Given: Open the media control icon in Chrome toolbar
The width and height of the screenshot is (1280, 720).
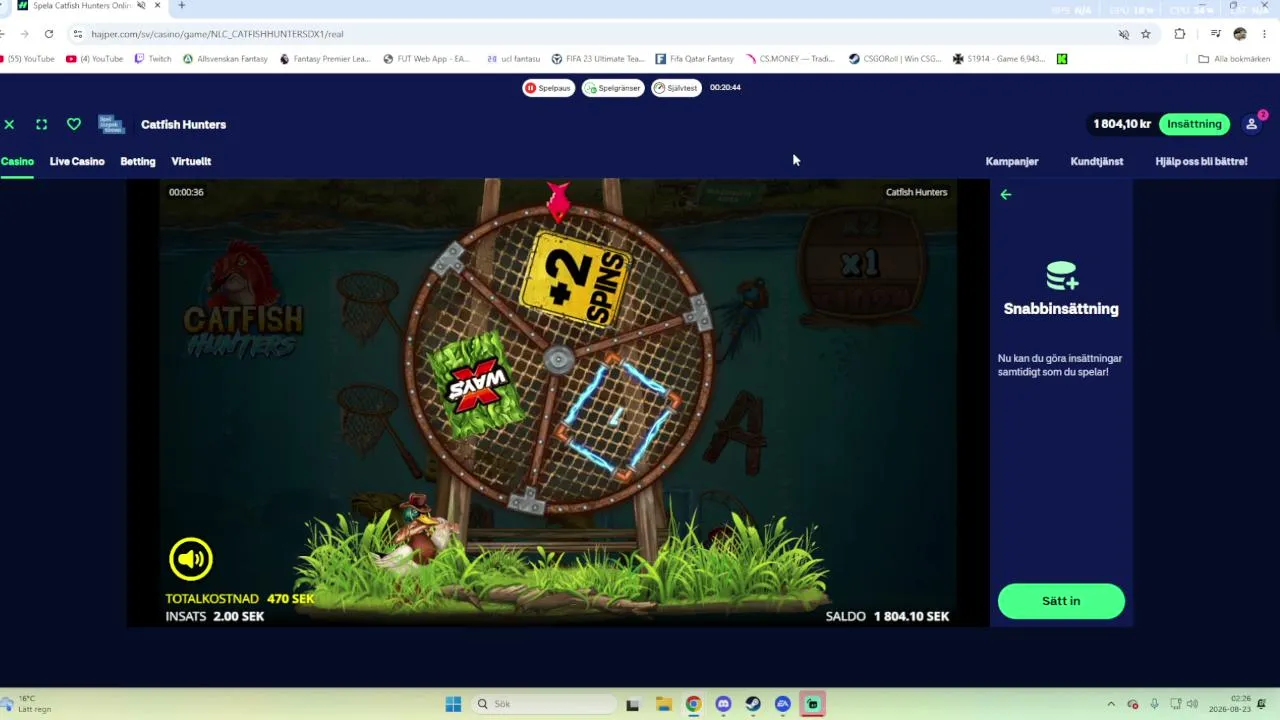Looking at the screenshot, I should pyautogui.click(x=1215, y=34).
